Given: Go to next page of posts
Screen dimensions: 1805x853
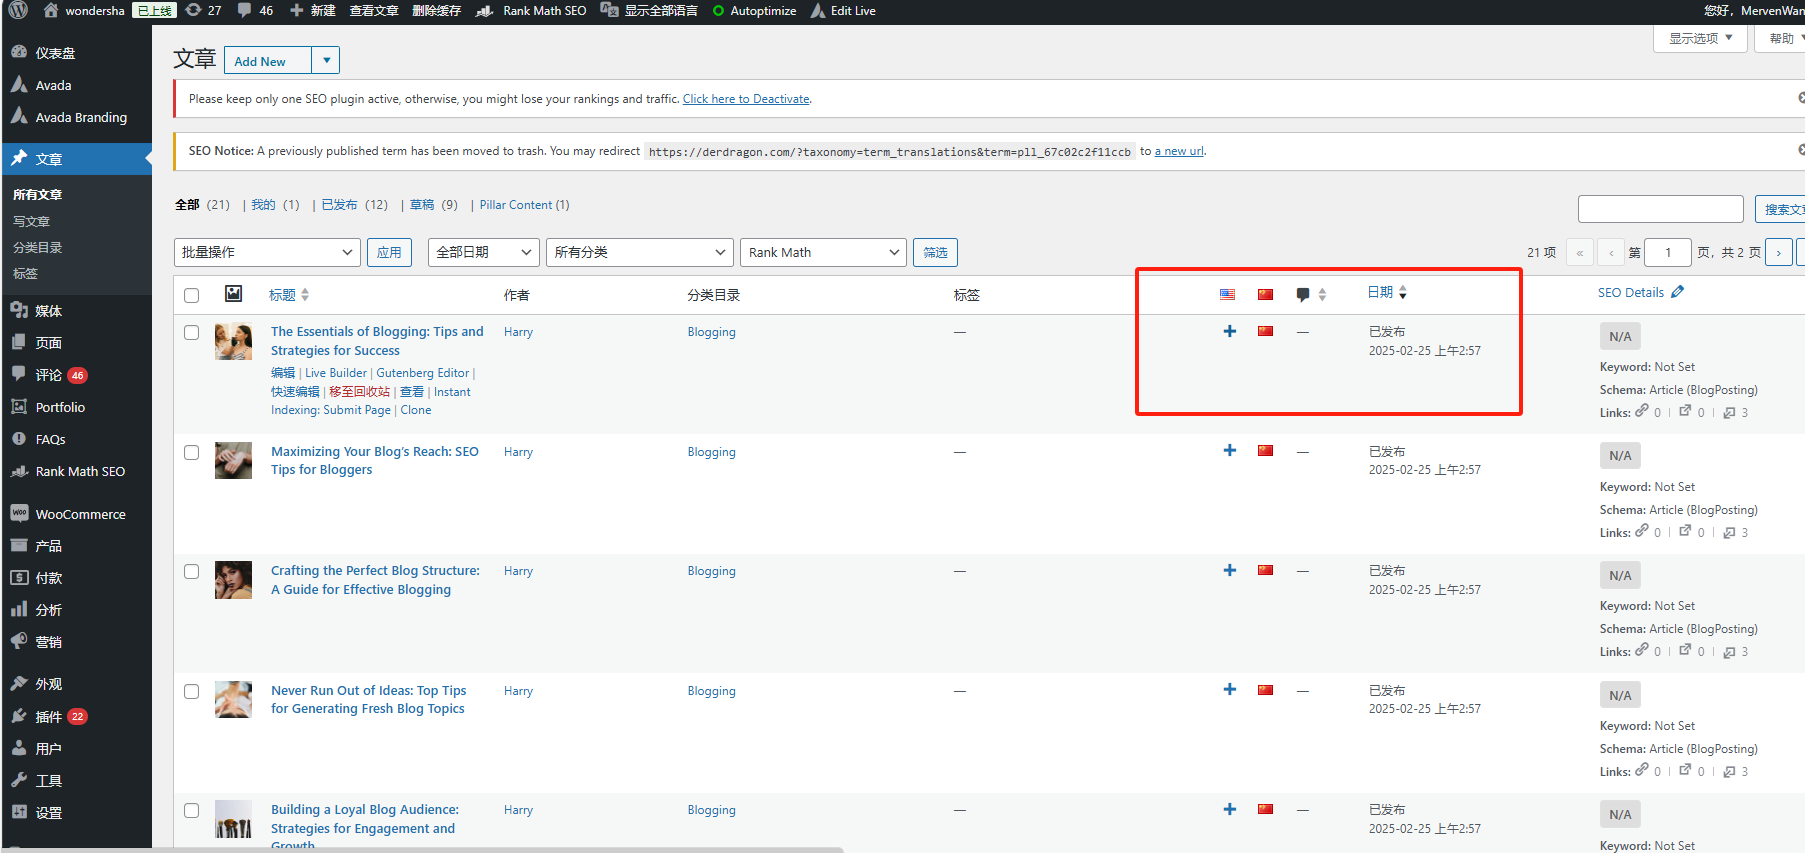Looking at the screenshot, I should [1778, 252].
